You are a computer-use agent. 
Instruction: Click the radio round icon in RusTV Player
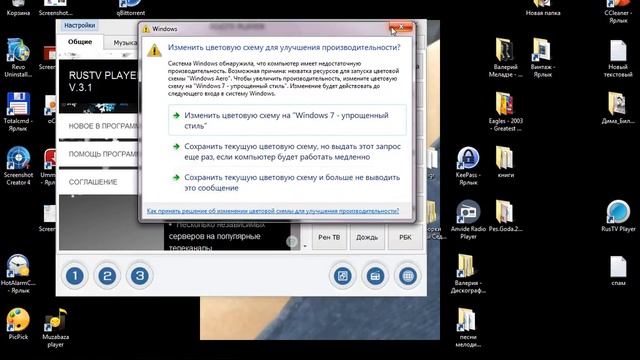[x=375, y=276]
